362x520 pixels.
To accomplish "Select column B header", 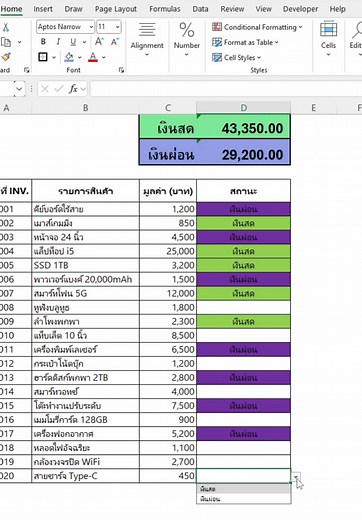I will click(x=85, y=108).
